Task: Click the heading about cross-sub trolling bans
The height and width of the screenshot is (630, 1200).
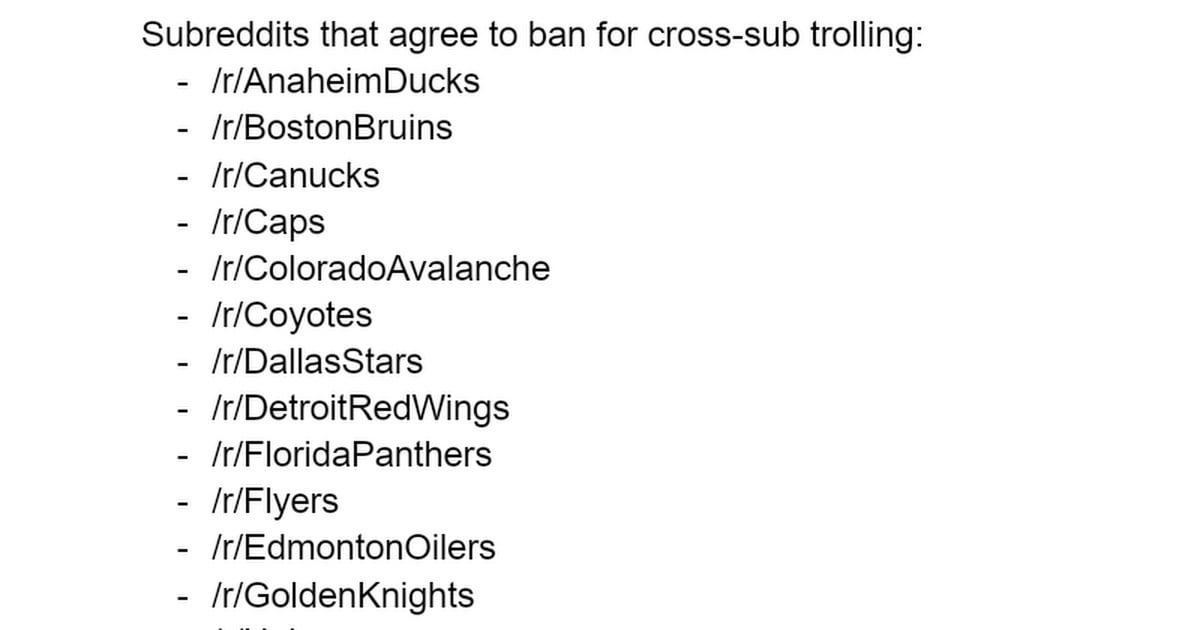Action: click(x=532, y=34)
